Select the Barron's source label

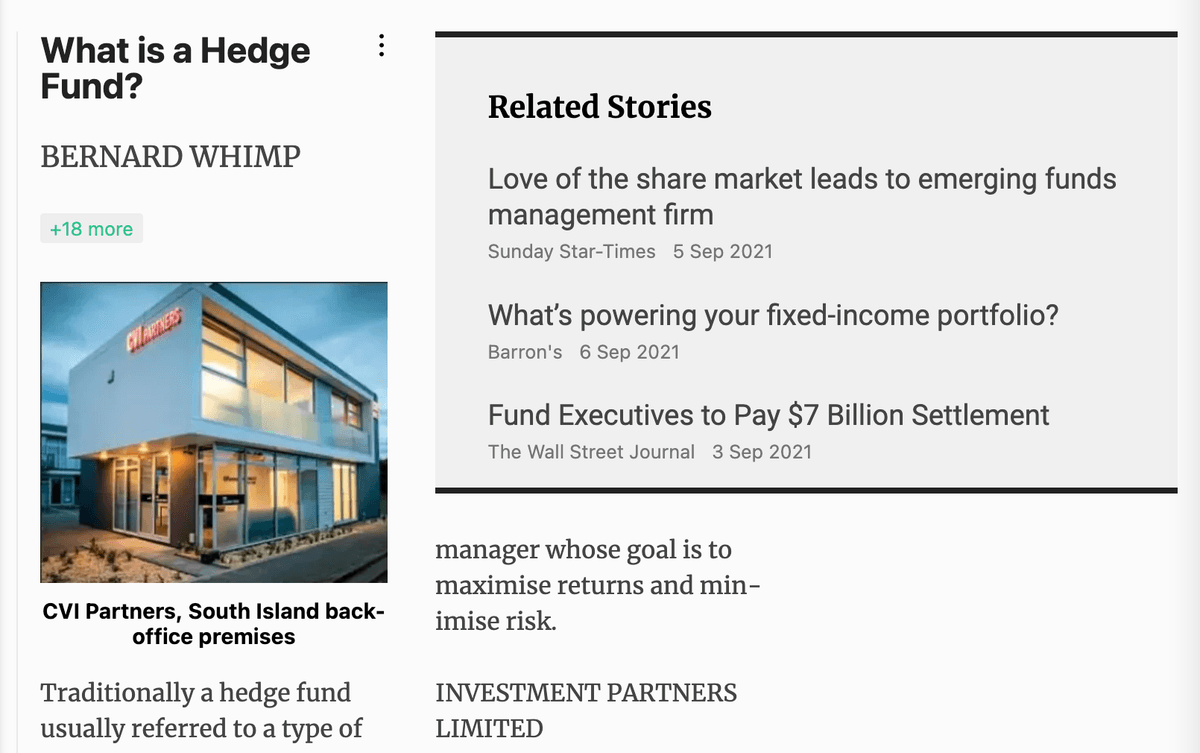pos(524,352)
